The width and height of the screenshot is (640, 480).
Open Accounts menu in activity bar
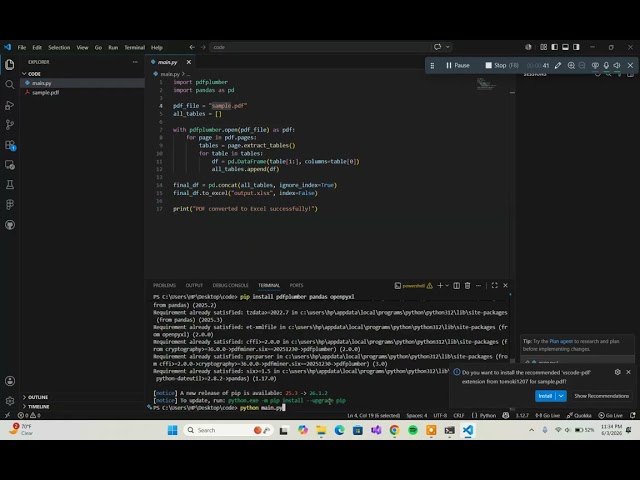coord(10,381)
